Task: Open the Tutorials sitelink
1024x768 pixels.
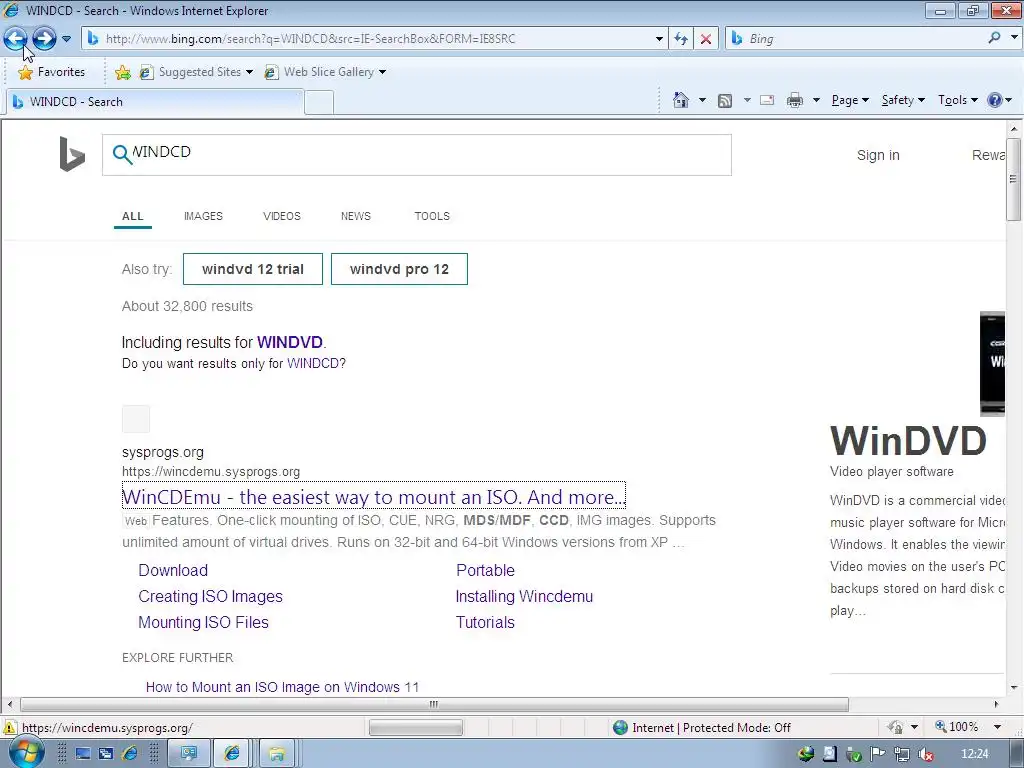Action: tap(485, 622)
